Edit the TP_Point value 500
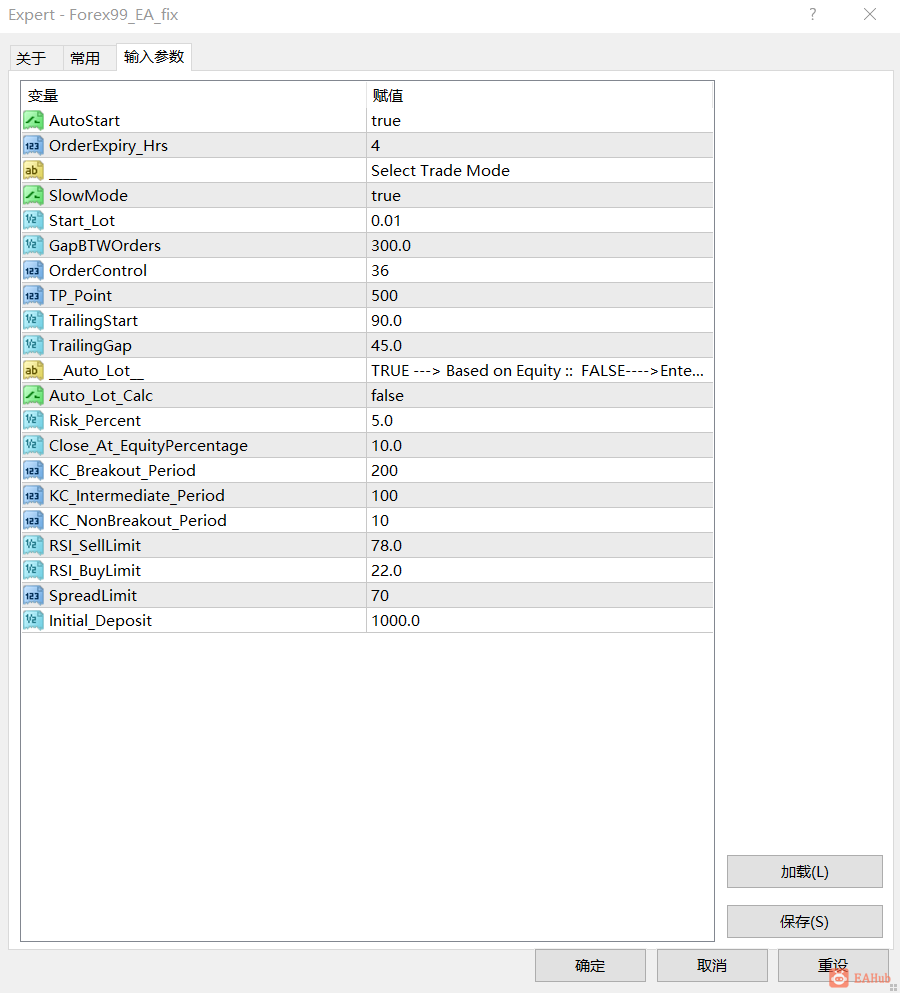The height and width of the screenshot is (993, 900). 540,296
